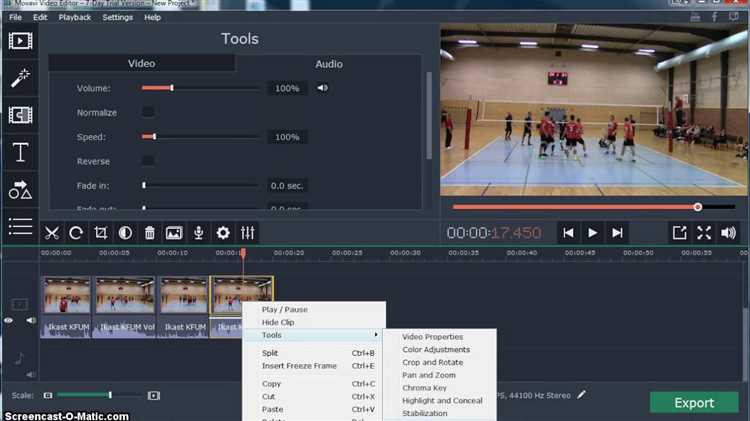Enable the Reverse checkbox
The width and height of the screenshot is (750, 421).
point(148,160)
